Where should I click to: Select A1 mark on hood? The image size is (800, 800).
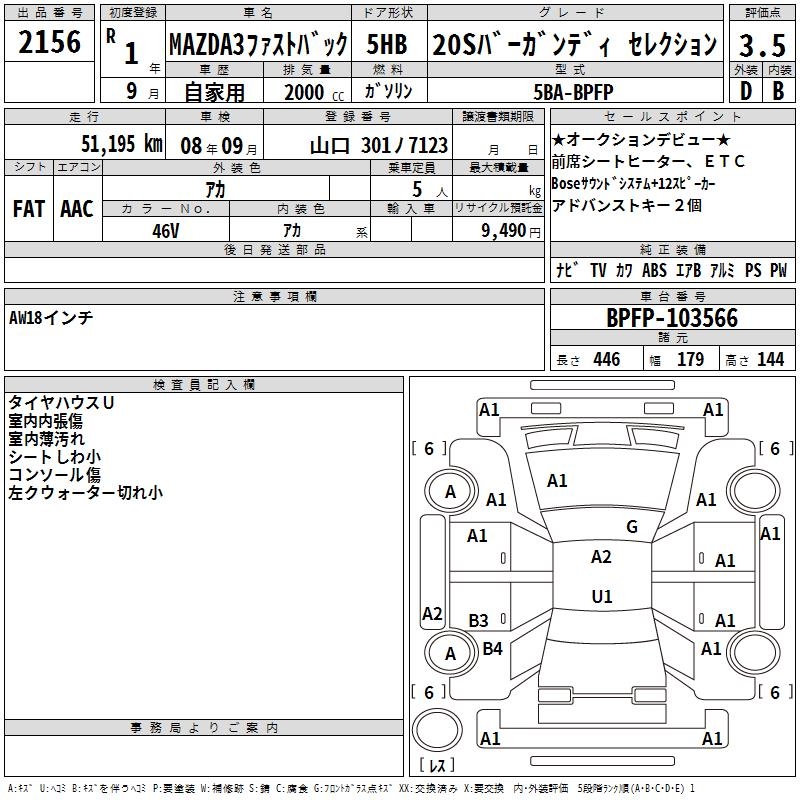click(557, 481)
